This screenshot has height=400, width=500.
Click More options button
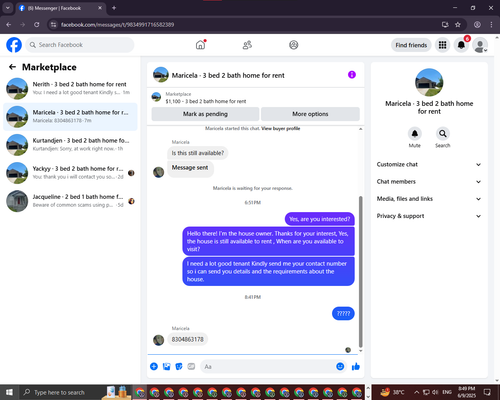(x=310, y=114)
